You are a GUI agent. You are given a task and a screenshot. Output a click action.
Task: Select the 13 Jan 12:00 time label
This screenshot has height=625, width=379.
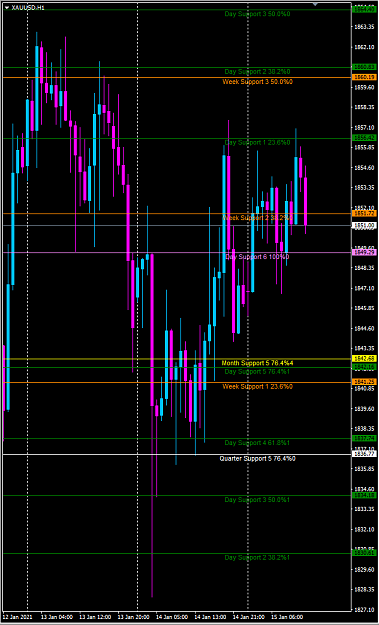95,617
